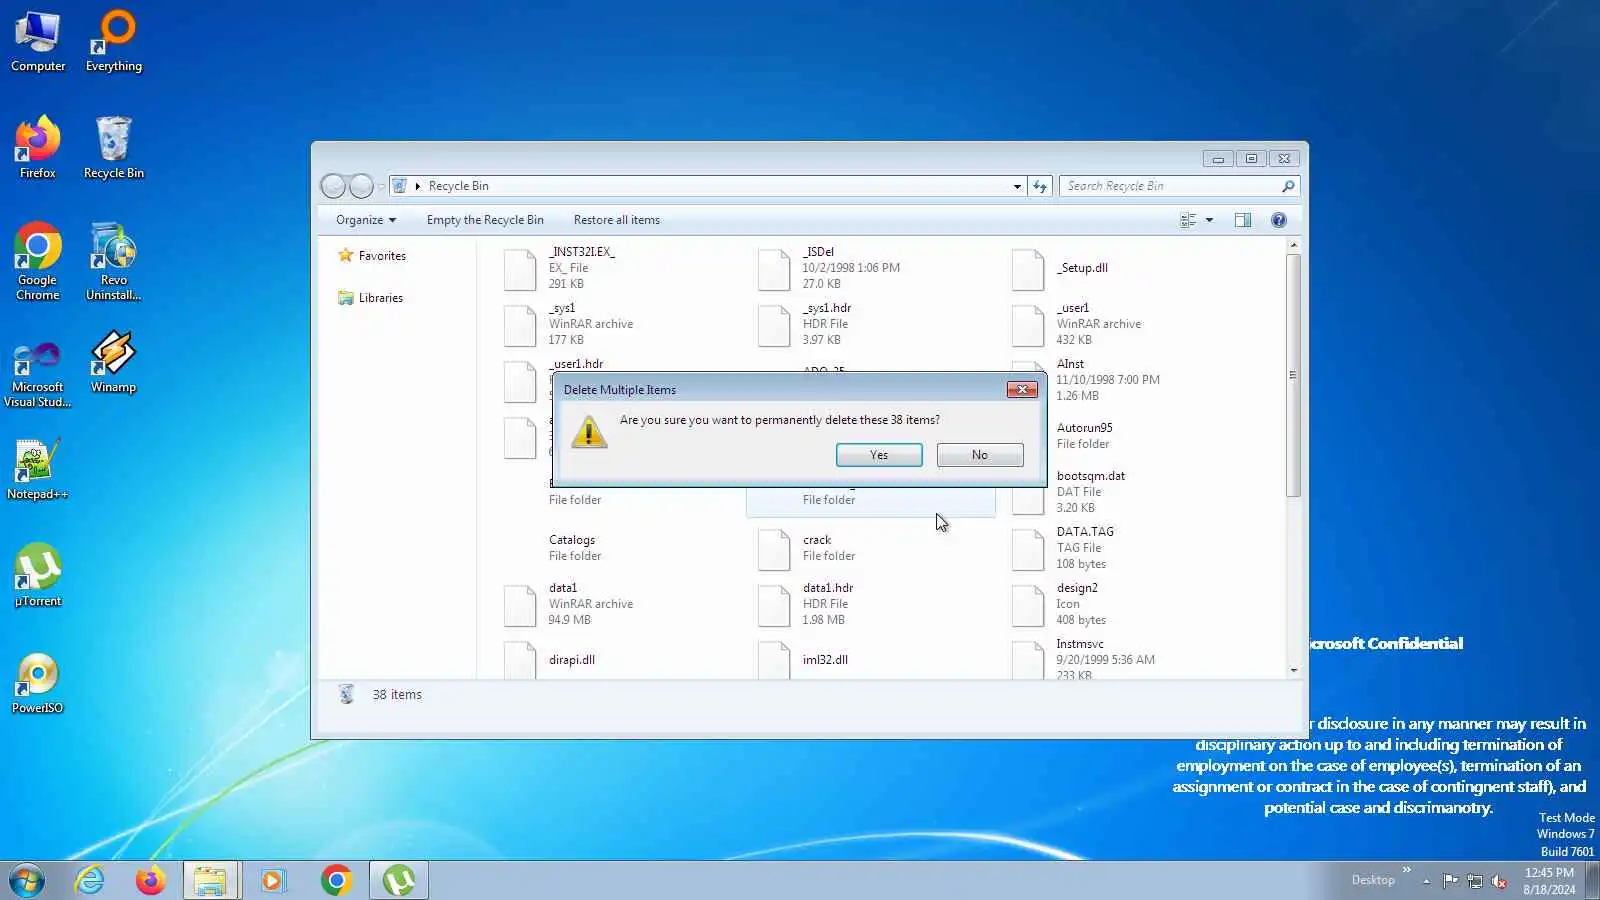Open the µTorrent desktop shortcut
1600x900 pixels.
(x=38, y=576)
